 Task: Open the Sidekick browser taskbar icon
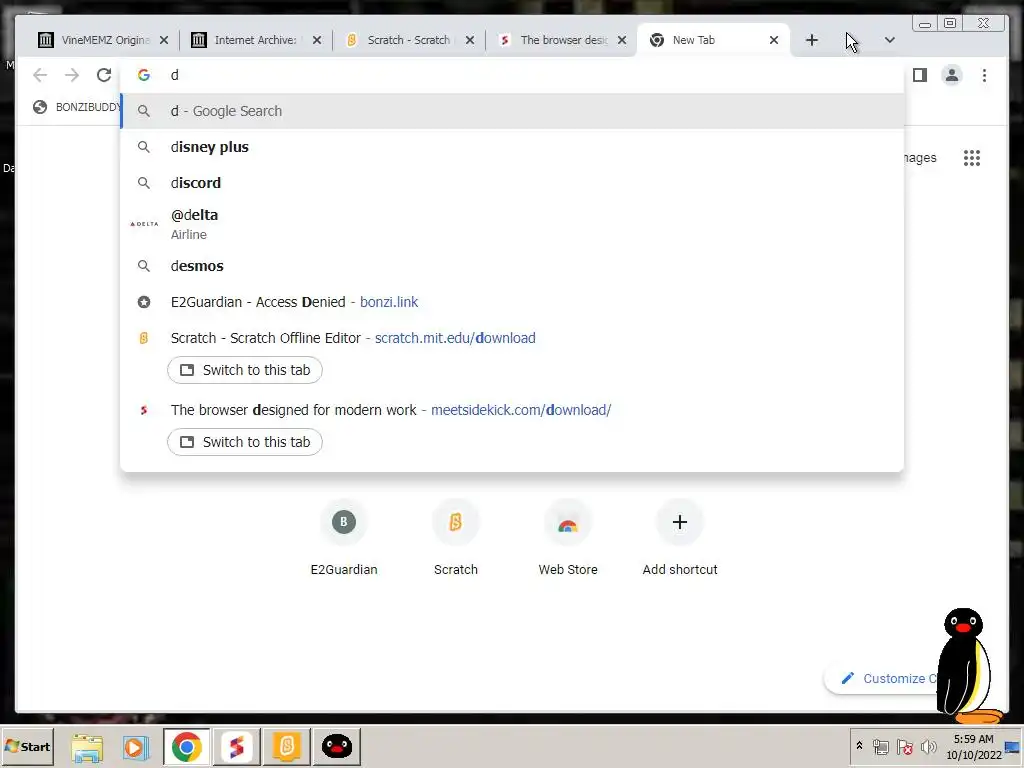click(237, 747)
